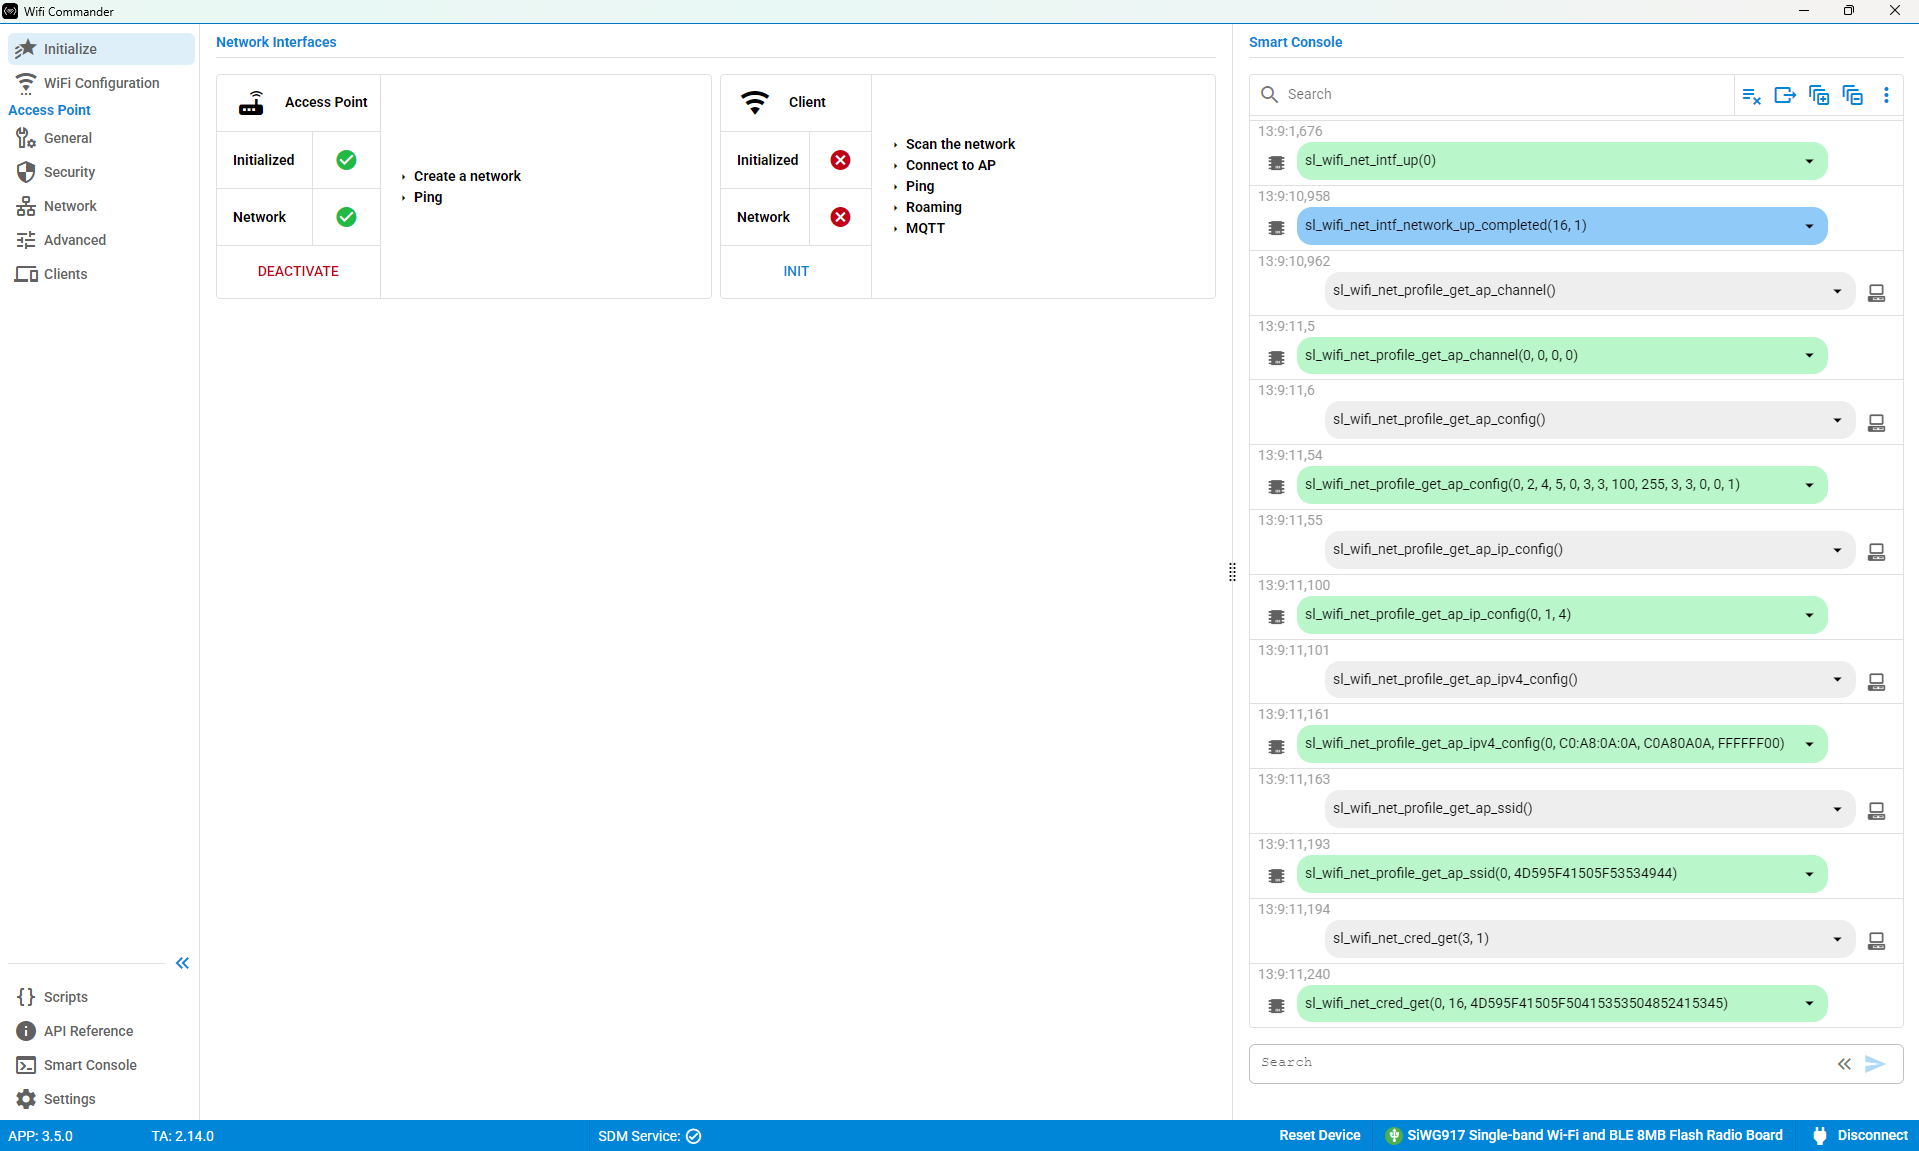Expand the get_ap_config response with numbers
The image size is (1919, 1151).
1809,486
